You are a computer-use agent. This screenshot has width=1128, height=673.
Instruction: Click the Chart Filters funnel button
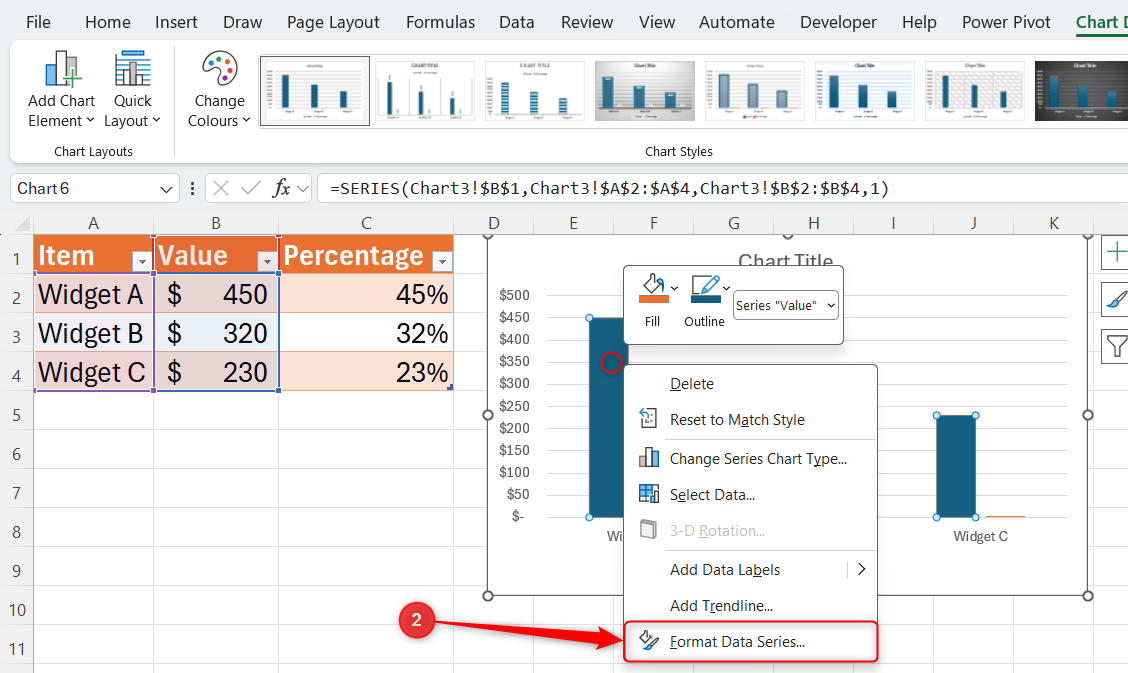point(1116,347)
